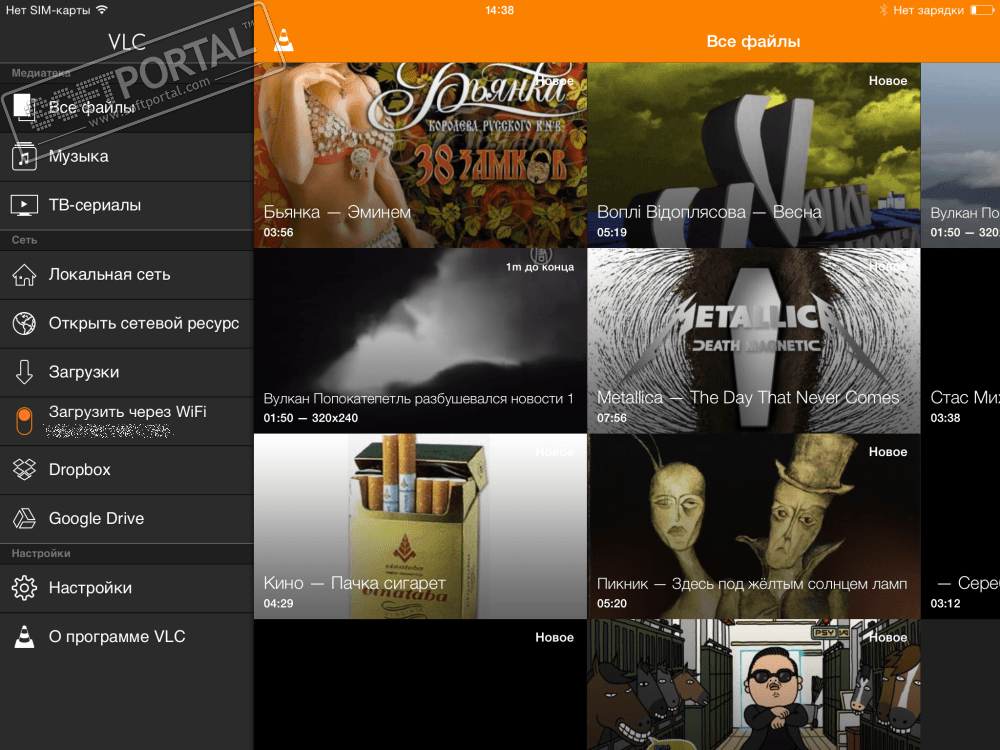Open the Музыка library section
This screenshot has height=750, width=1000.
(127, 157)
